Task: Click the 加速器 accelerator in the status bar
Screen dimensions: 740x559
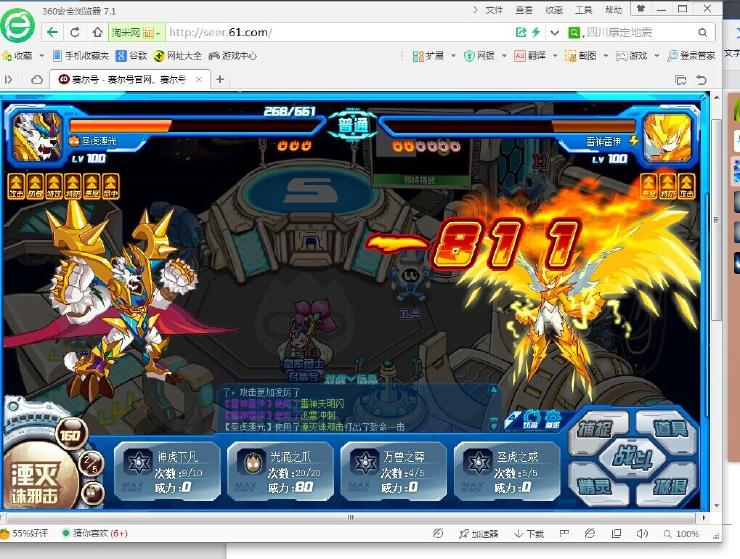Action: tap(479, 534)
